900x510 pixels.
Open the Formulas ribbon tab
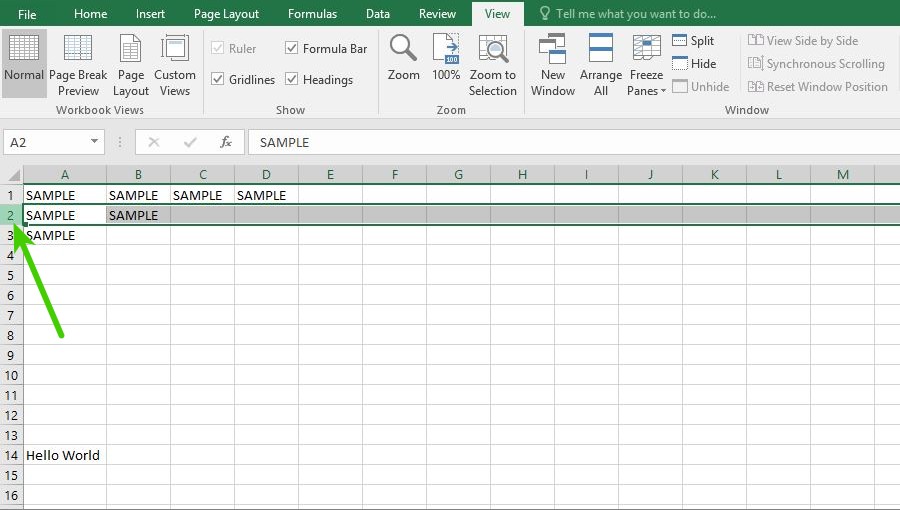pyautogui.click(x=312, y=14)
